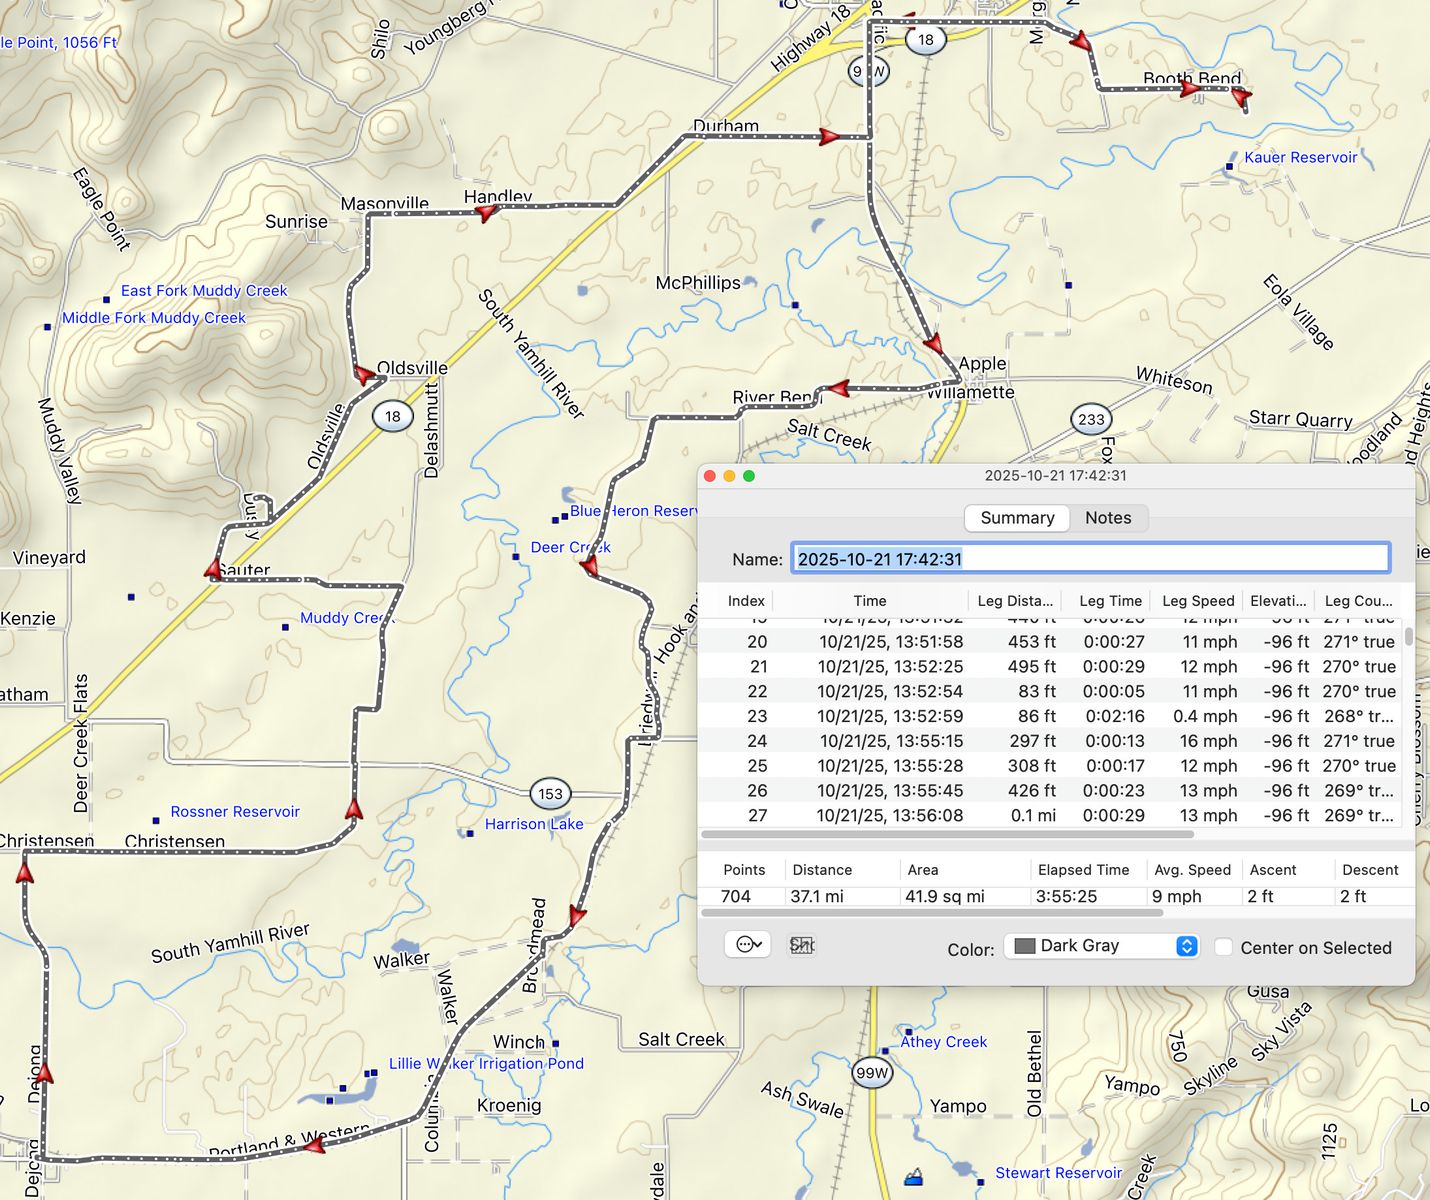Select the Summary tab
The image size is (1430, 1200).
[x=1017, y=518]
